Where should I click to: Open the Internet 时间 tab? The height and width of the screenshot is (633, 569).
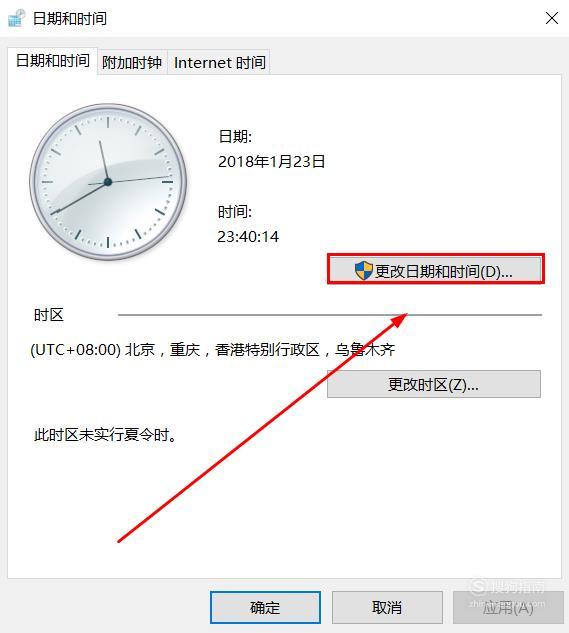[219, 63]
